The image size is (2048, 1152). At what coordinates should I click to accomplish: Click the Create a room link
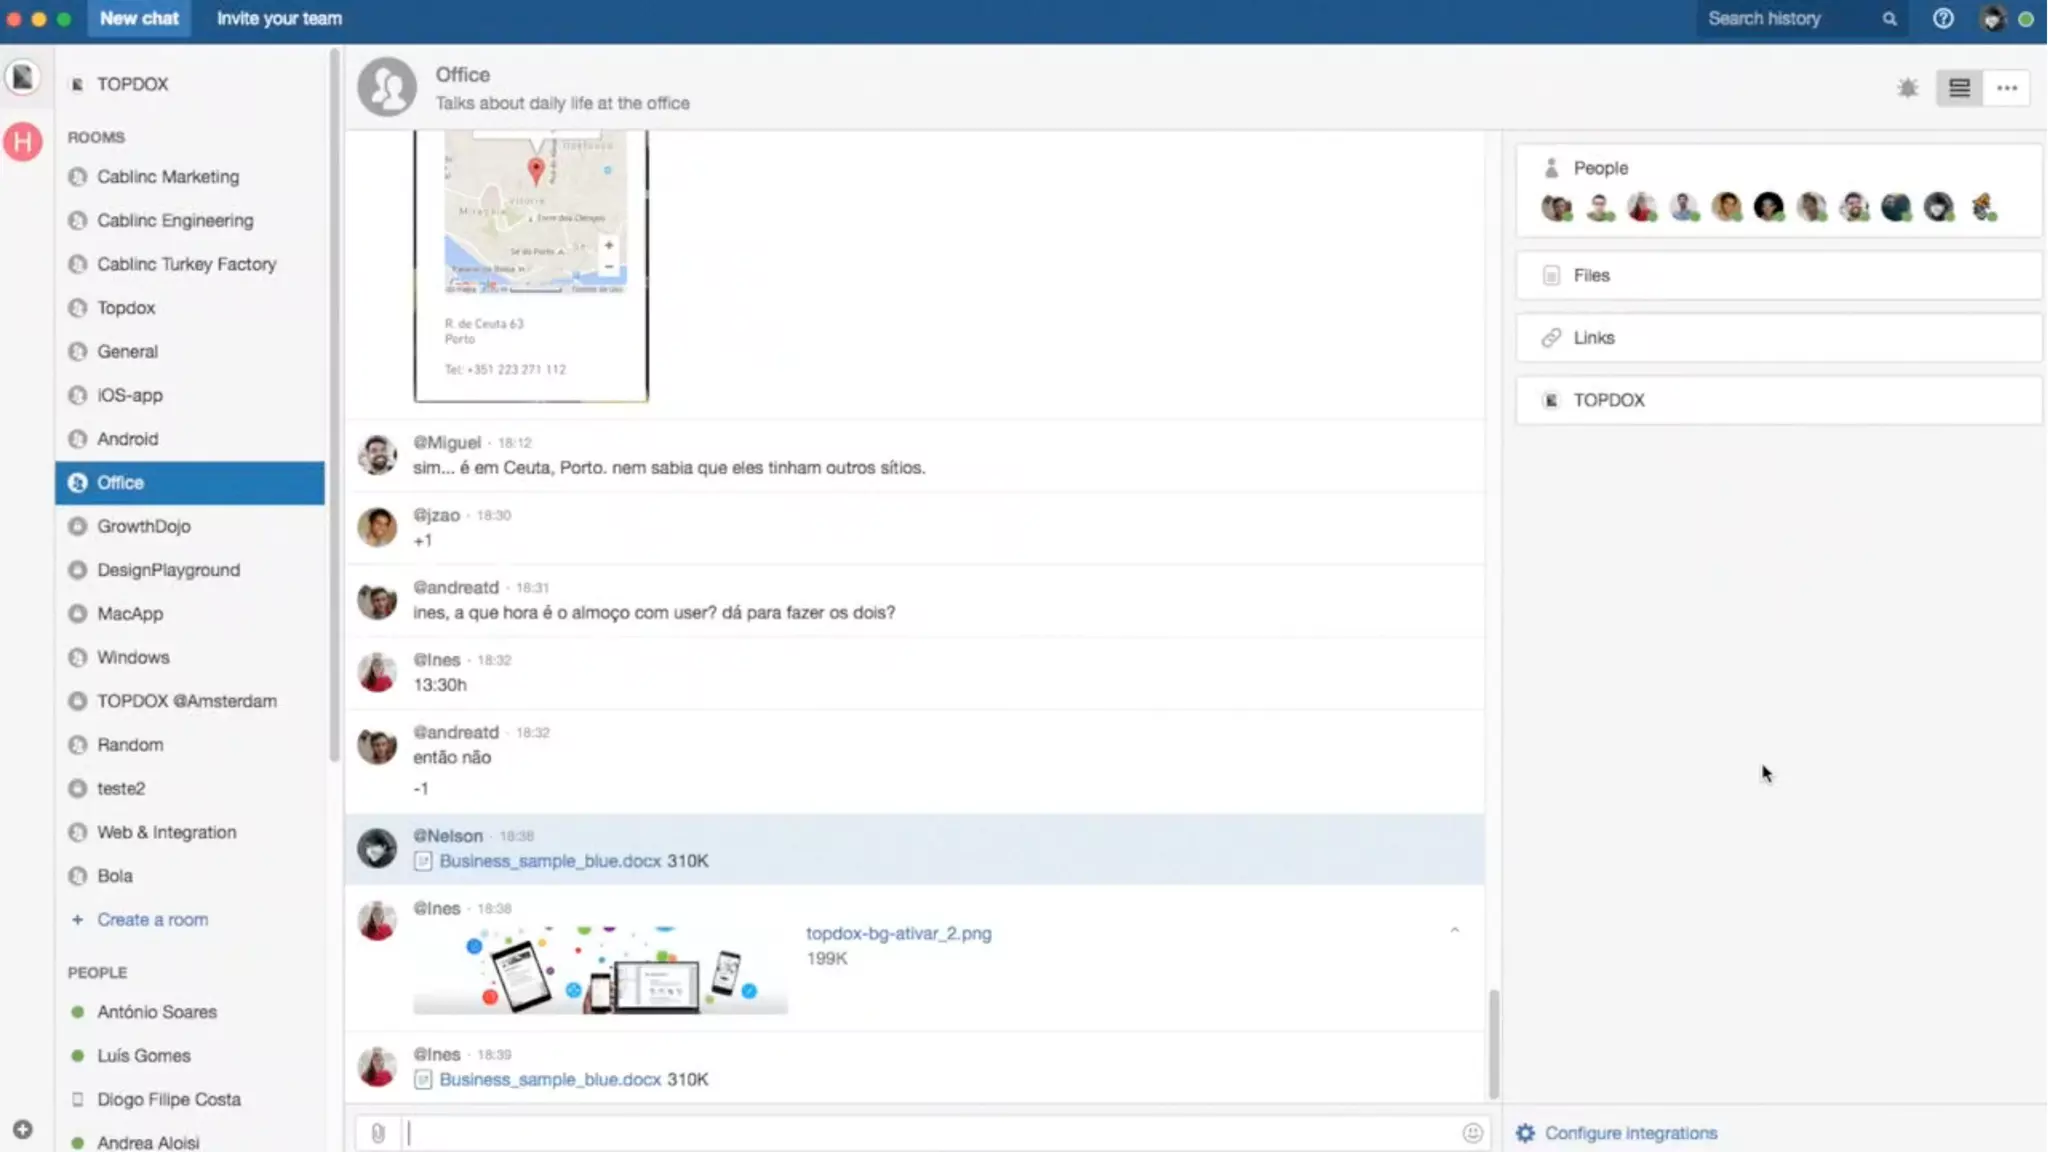tap(152, 919)
